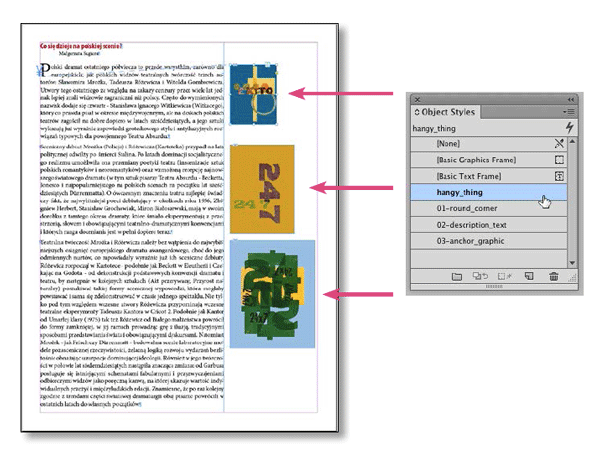
Task: Select the orange 24/7 anchored image
Action: click(x=262, y=189)
